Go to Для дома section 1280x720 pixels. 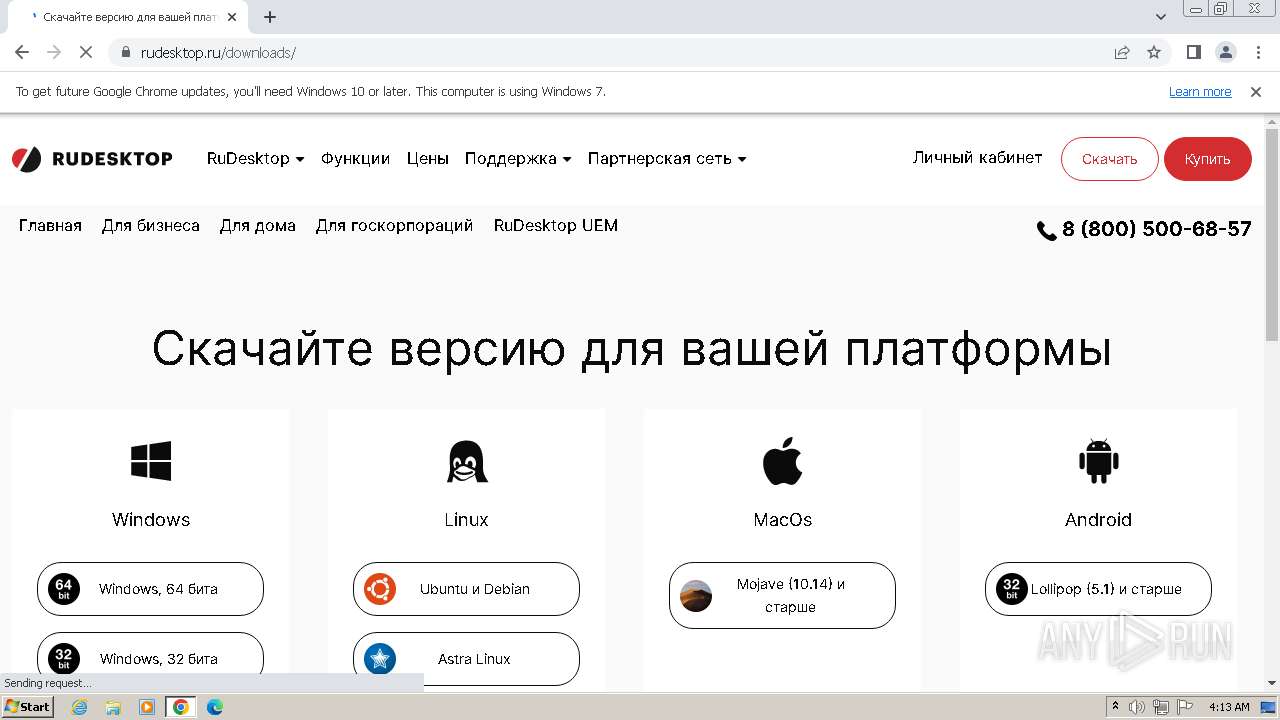pyautogui.click(x=258, y=226)
